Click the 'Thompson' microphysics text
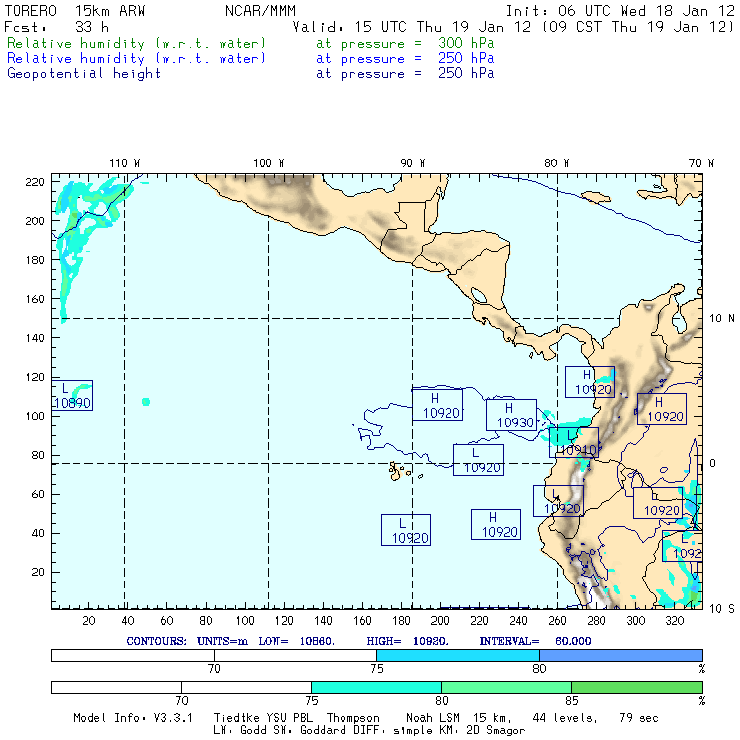This screenshot has width=740, height=740. 353,718
